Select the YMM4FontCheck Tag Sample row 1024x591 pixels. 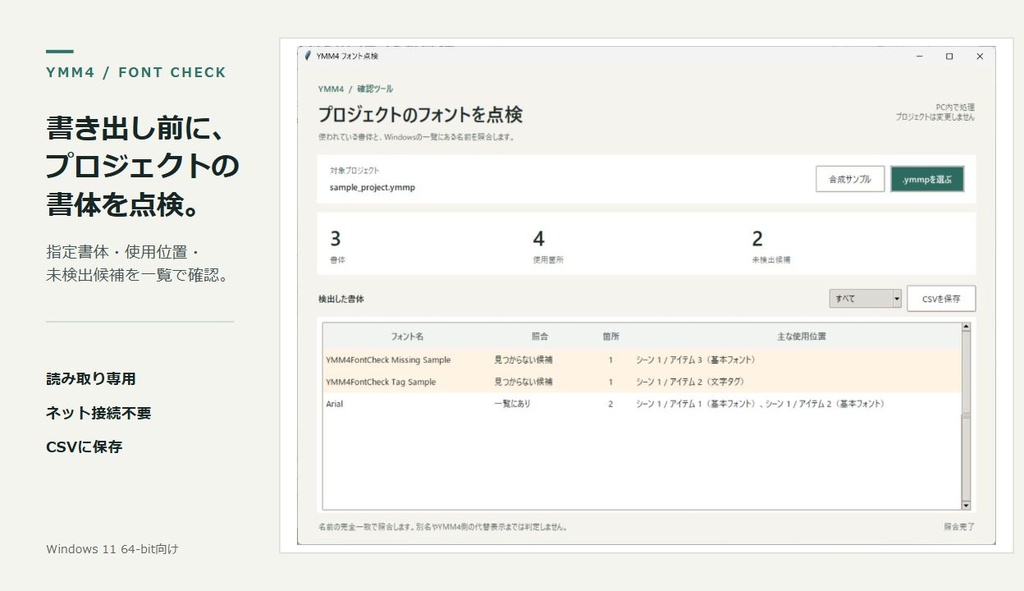point(642,382)
